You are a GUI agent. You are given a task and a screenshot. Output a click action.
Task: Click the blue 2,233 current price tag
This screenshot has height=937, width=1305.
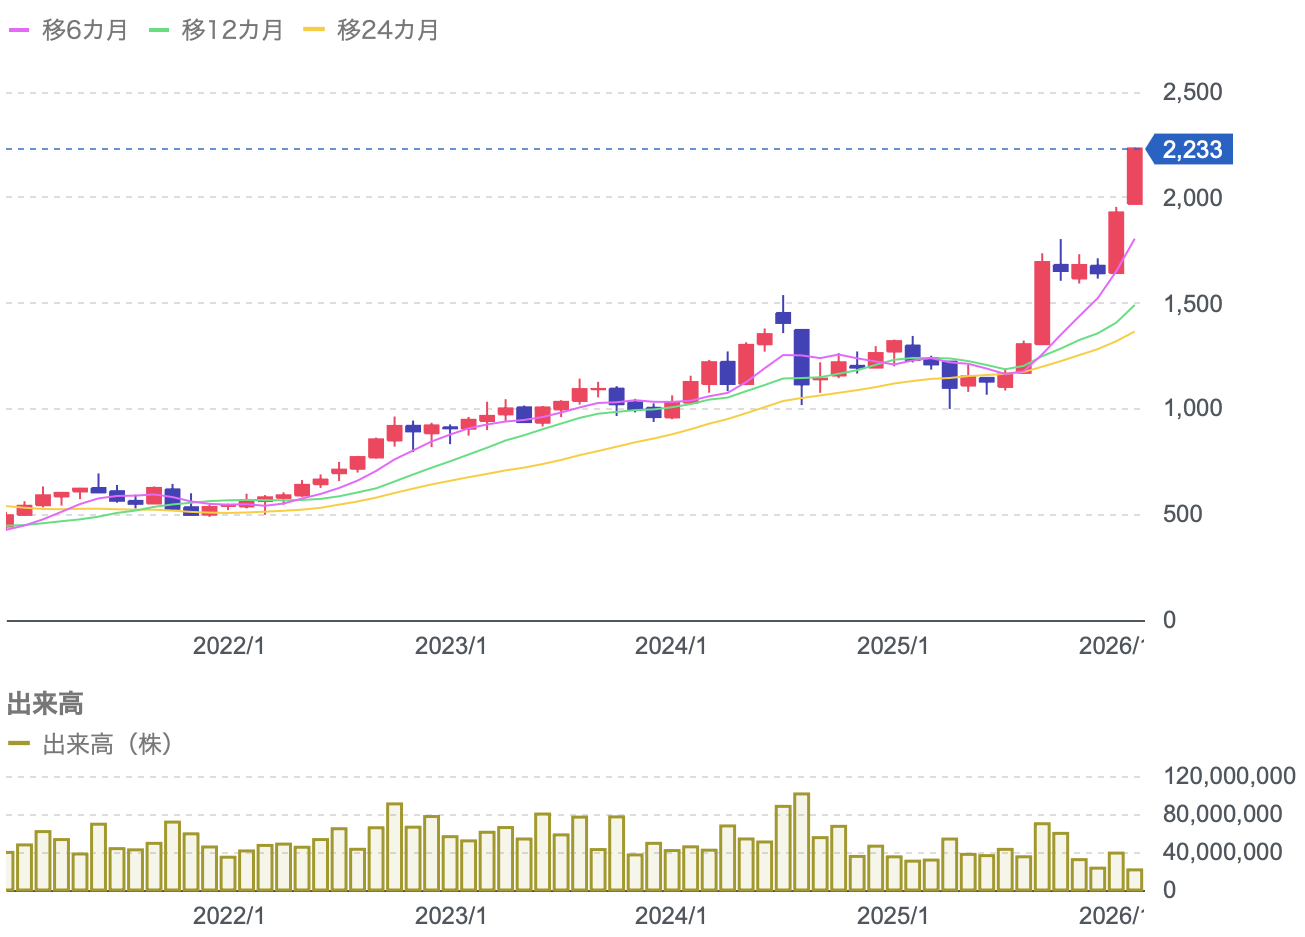pyautogui.click(x=1191, y=150)
